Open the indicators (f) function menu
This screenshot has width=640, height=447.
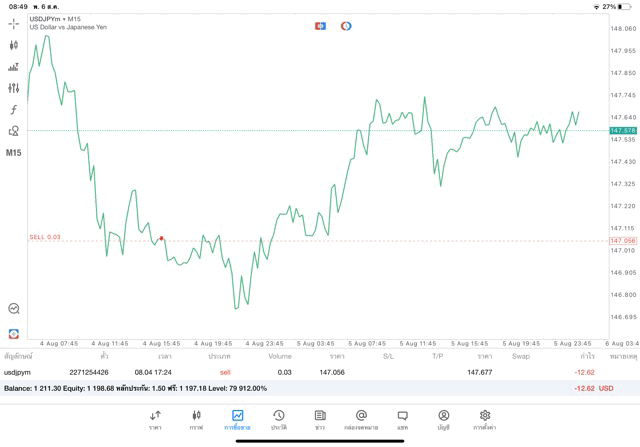tap(14, 110)
